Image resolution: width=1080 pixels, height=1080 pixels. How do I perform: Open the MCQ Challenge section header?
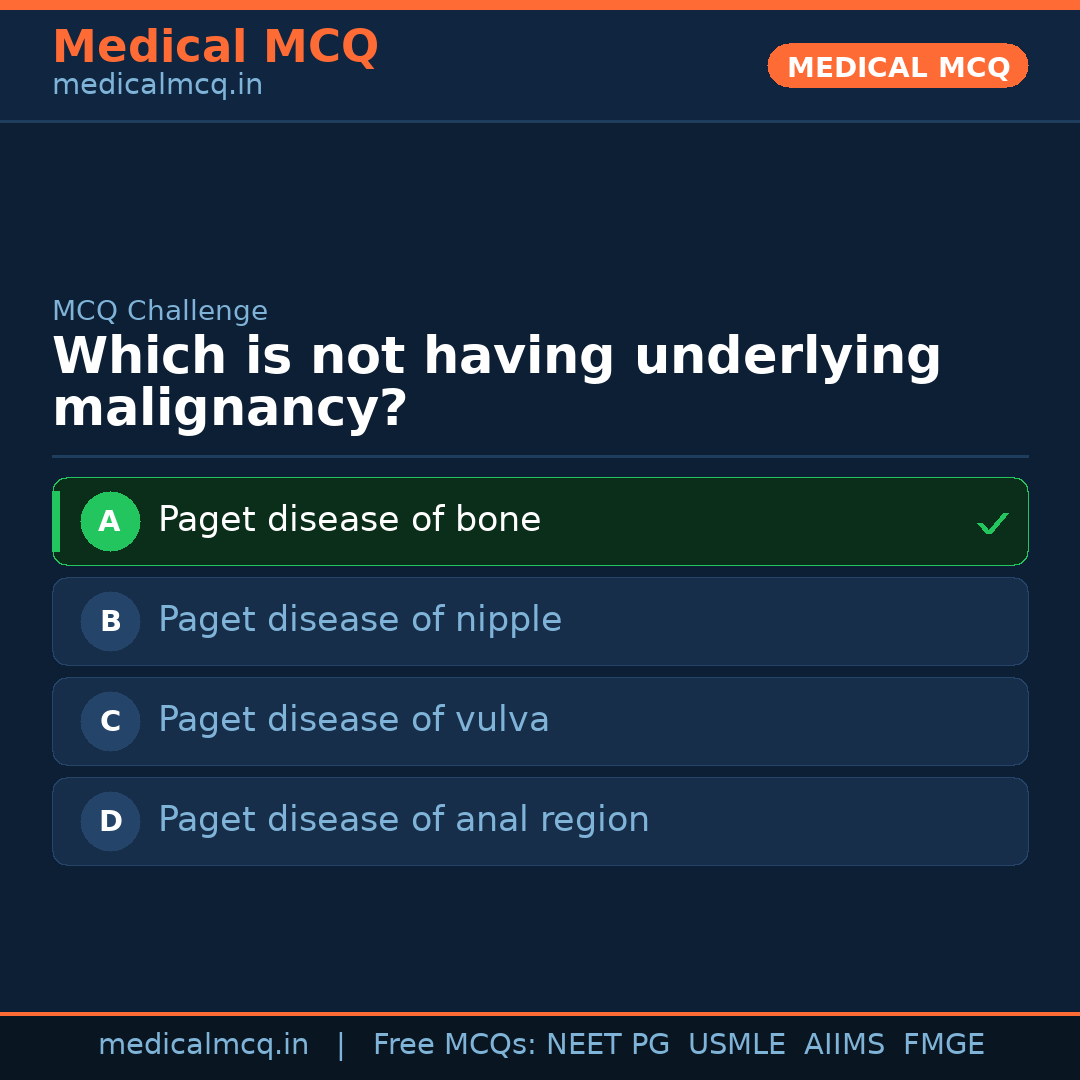click(160, 311)
